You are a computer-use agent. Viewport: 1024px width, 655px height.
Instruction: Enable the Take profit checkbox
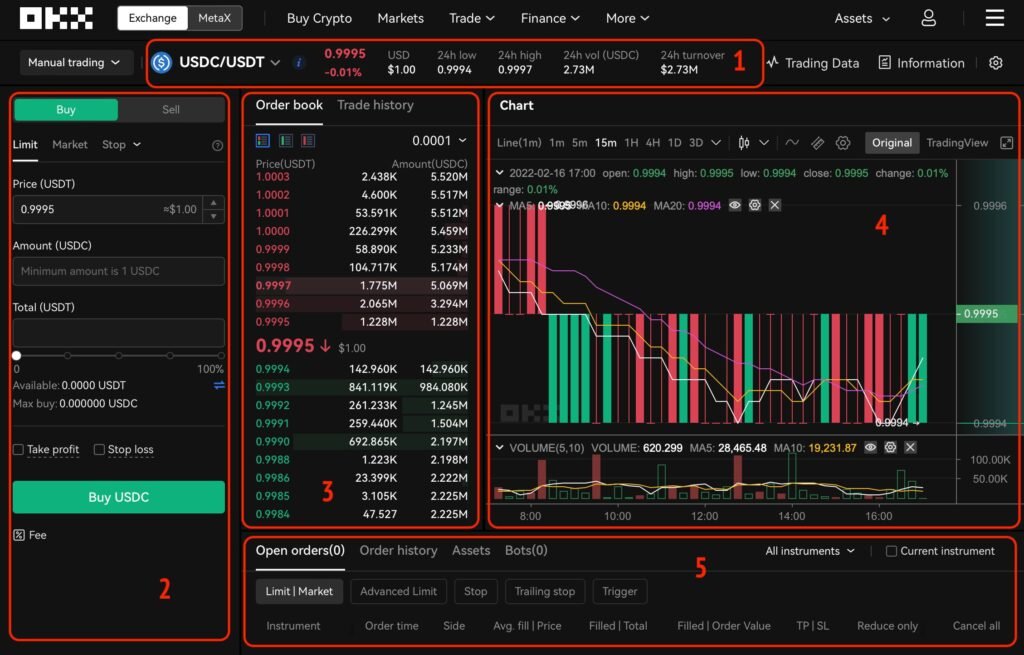tap(17, 449)
